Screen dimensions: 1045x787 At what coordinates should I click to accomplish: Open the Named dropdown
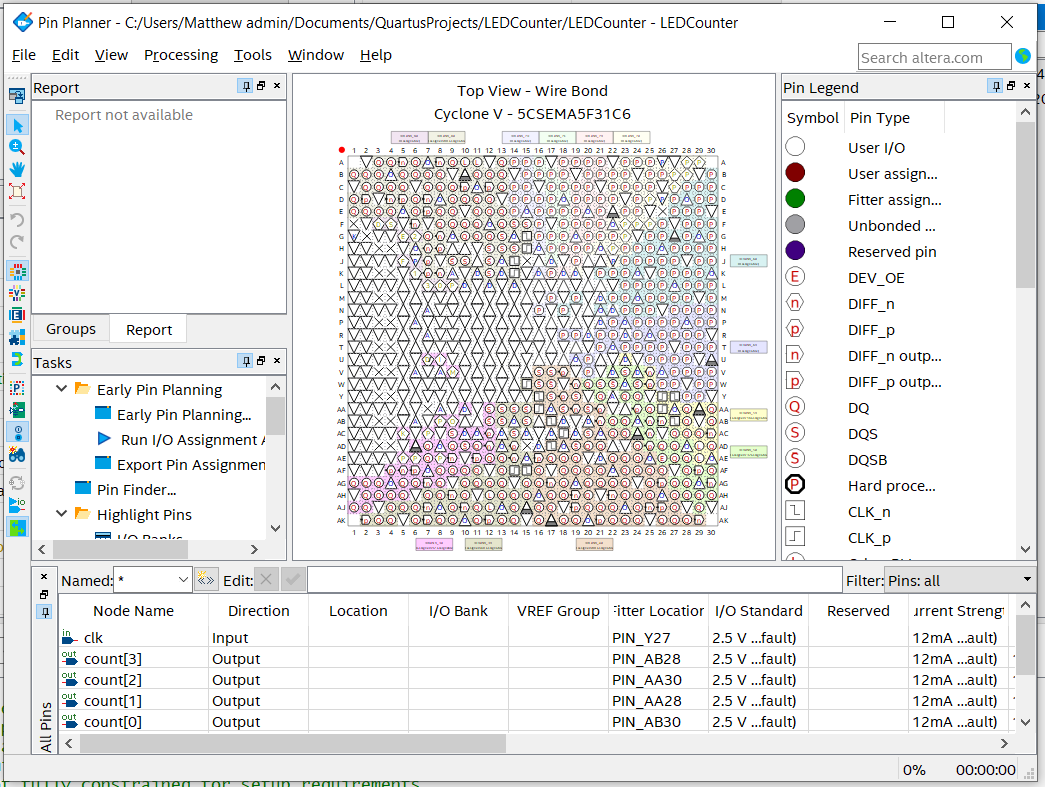183,580
